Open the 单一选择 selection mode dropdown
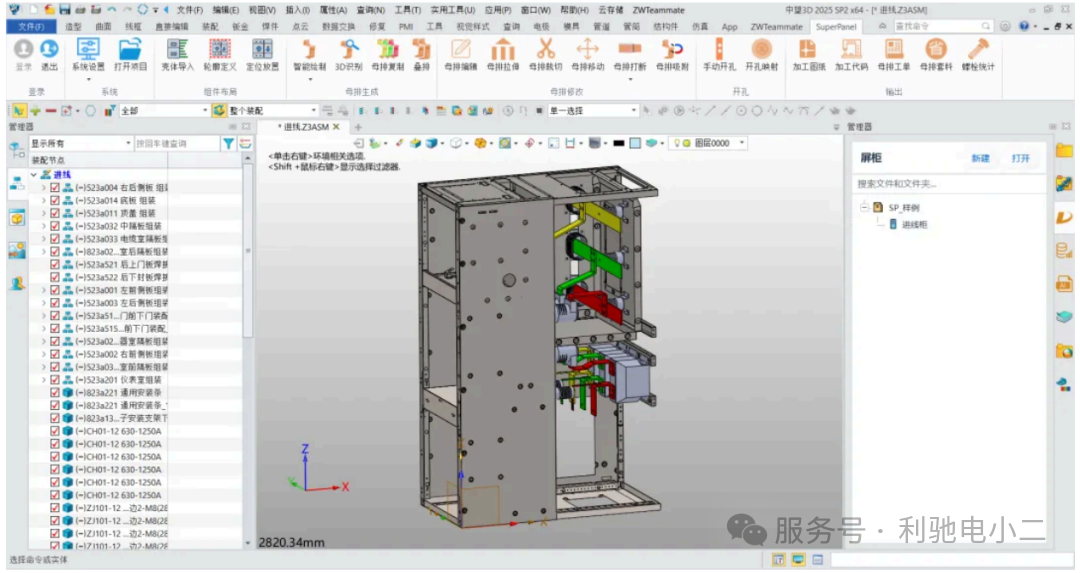The image size is (1080, 573). click(592, 110)
